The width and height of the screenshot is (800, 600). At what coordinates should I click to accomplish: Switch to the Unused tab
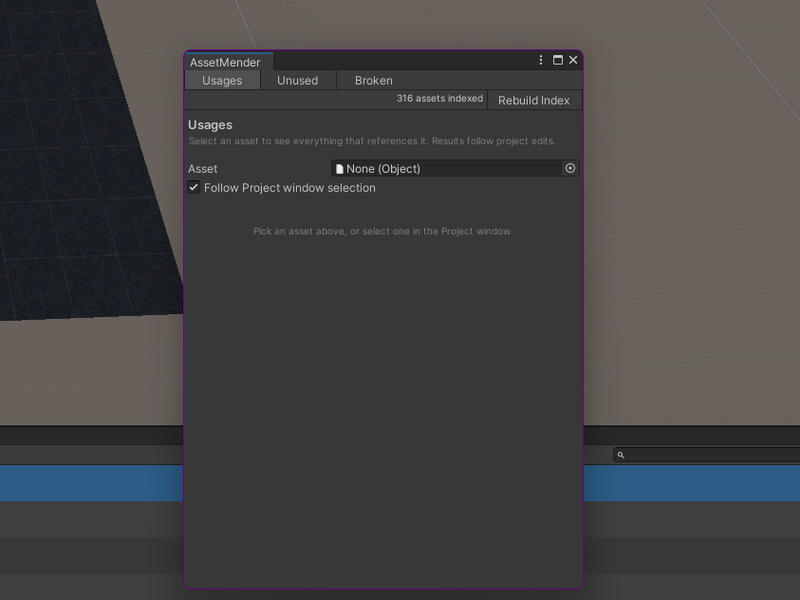tap(297, 81)
